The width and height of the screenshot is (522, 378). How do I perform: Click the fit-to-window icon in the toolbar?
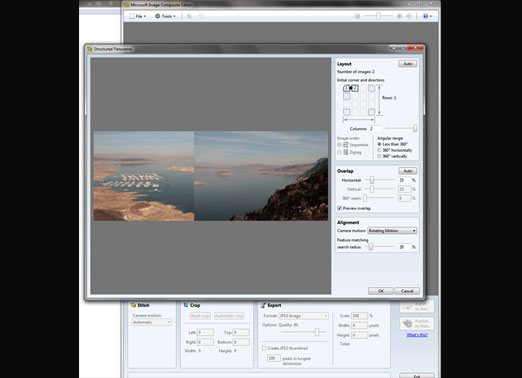point(409,16)
